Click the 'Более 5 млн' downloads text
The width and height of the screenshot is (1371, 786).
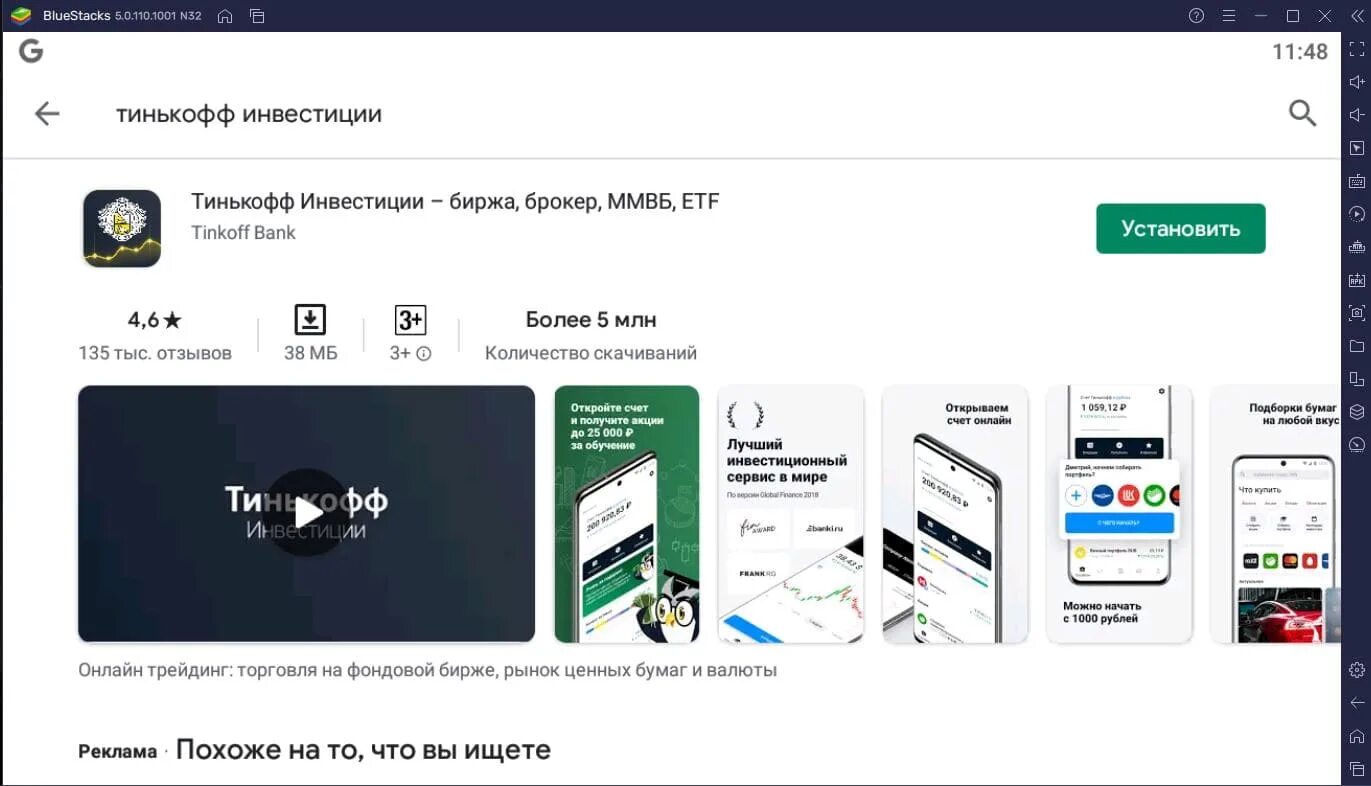click(591, 320)
